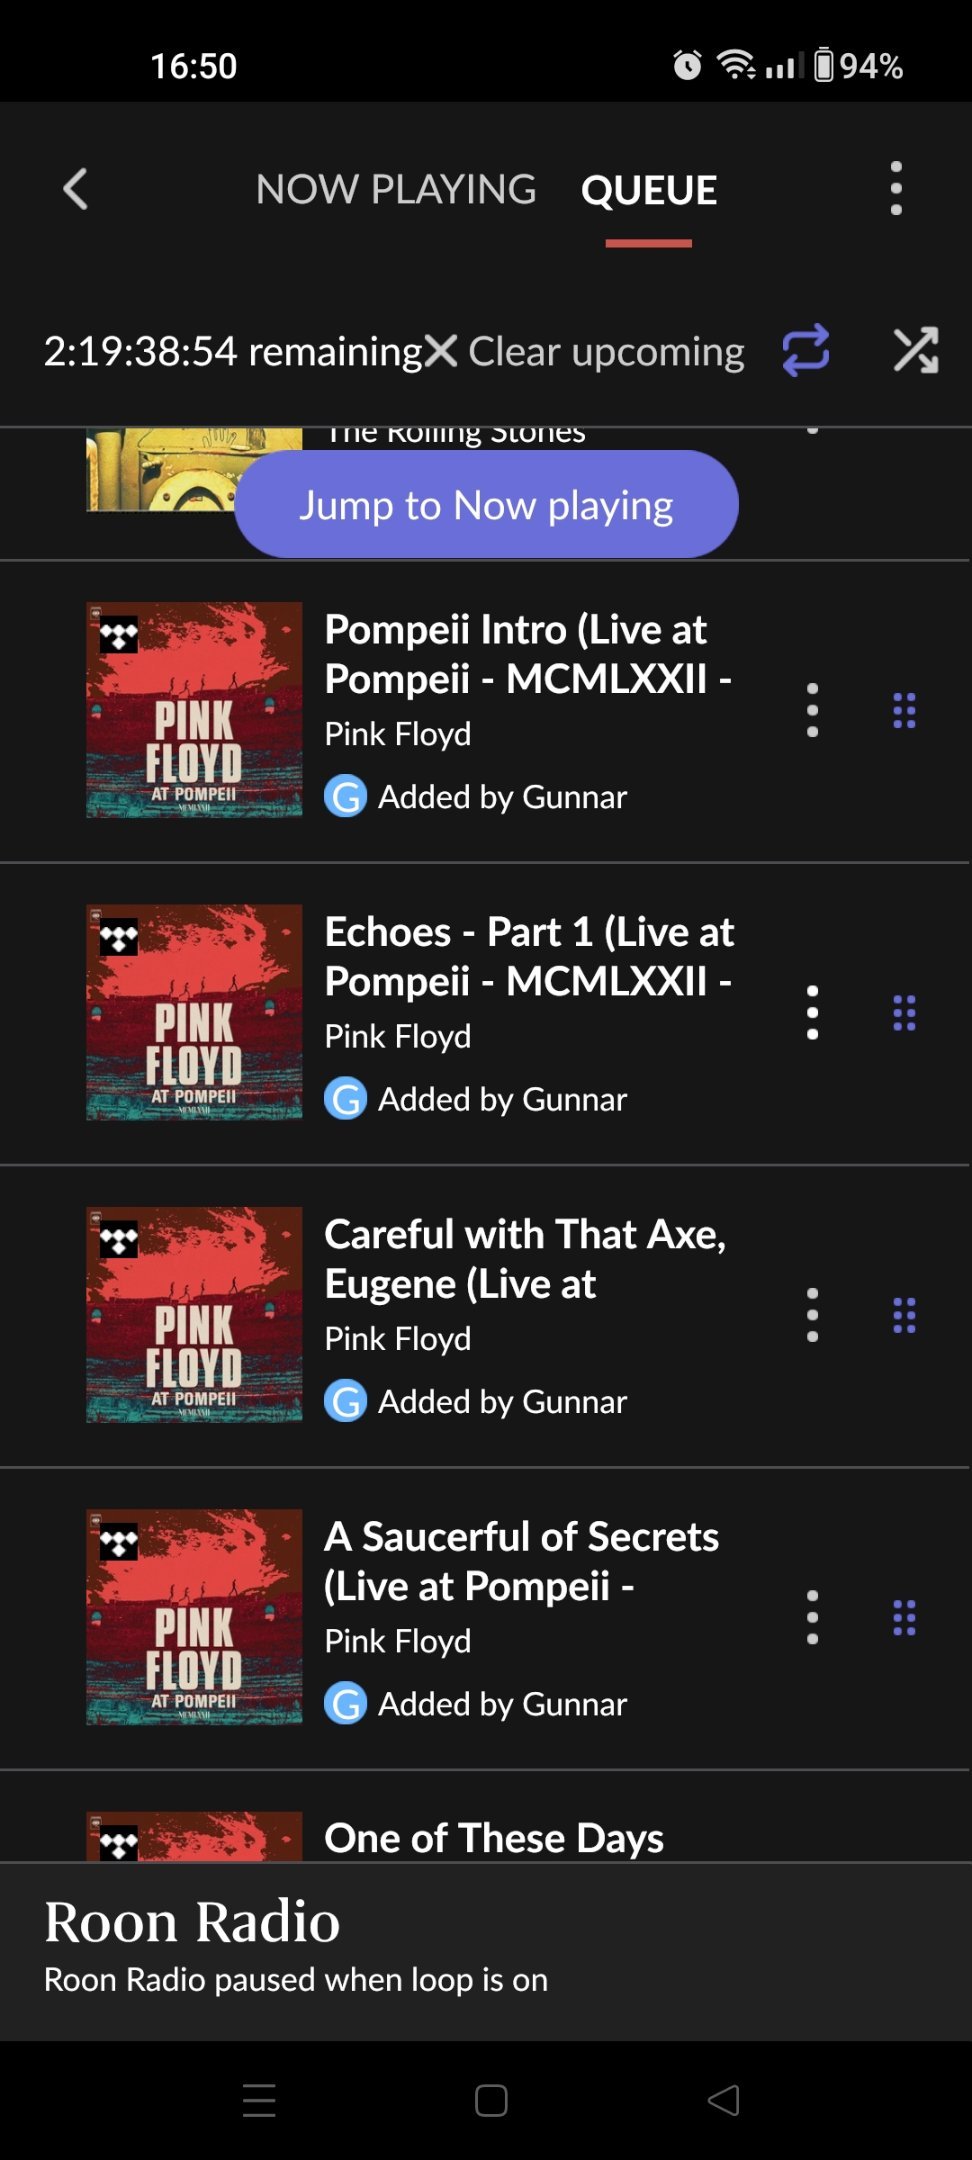972x2160 pixels.
Task: Toggle shuffle mode icon
Action: pos(916,351)
